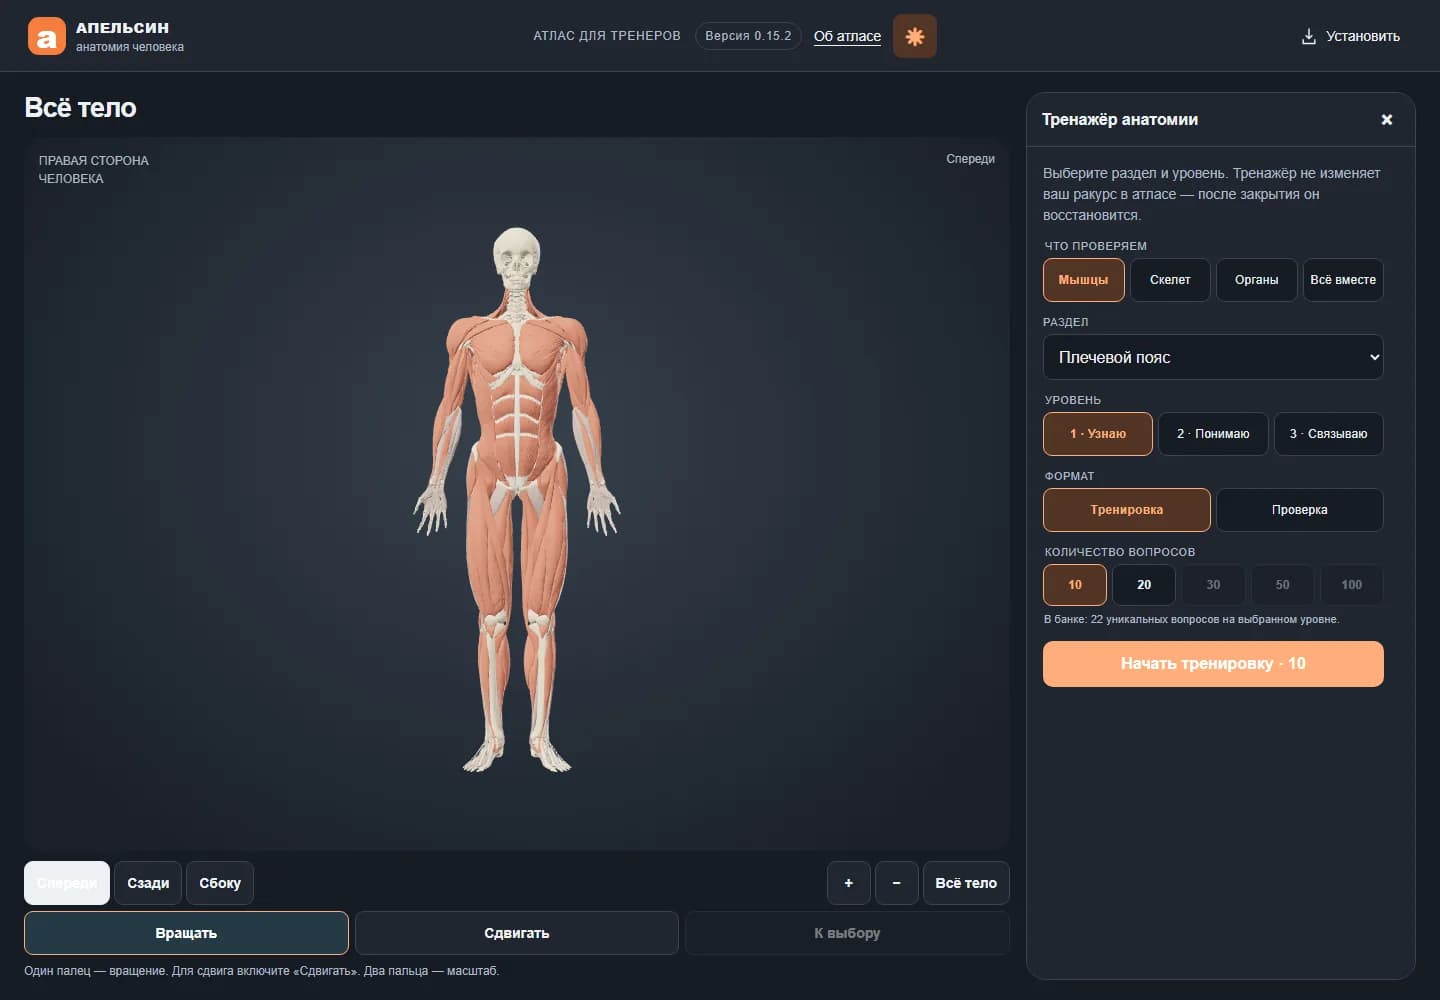Screen dimensions: 1440x1000
Task: Click the Апельсин title text
Action: click(122, 28)
